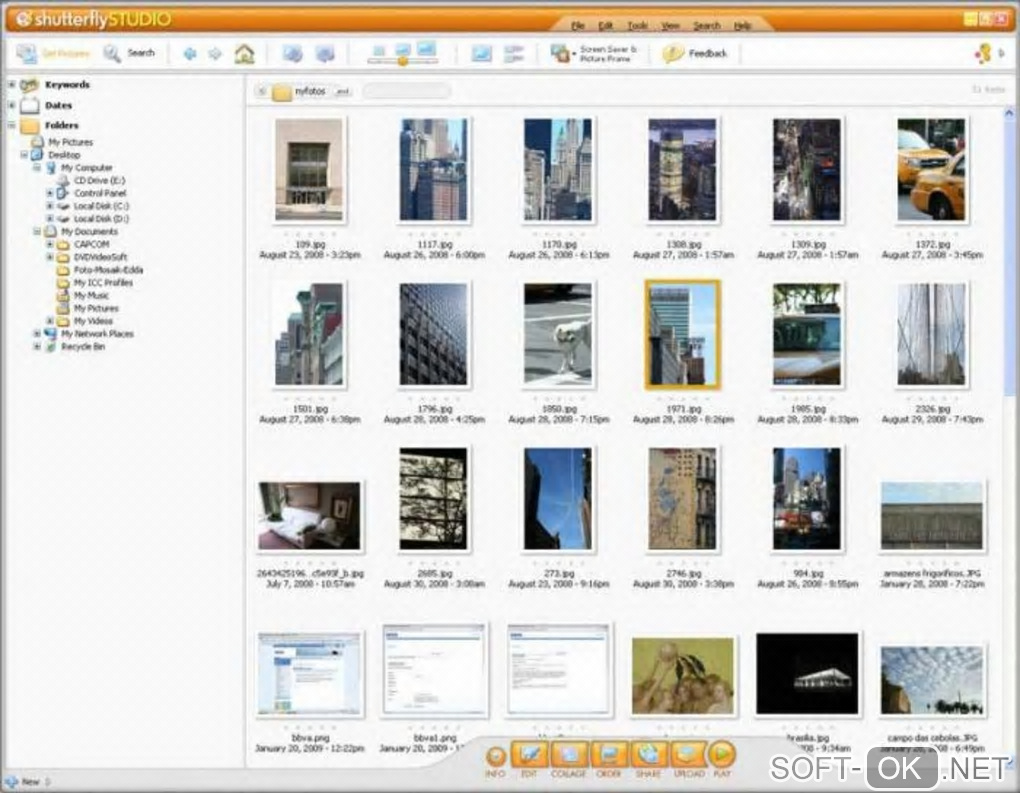Collapse the My Documents node
Viewport: 1020px width, 793px height.
[37, 232]
